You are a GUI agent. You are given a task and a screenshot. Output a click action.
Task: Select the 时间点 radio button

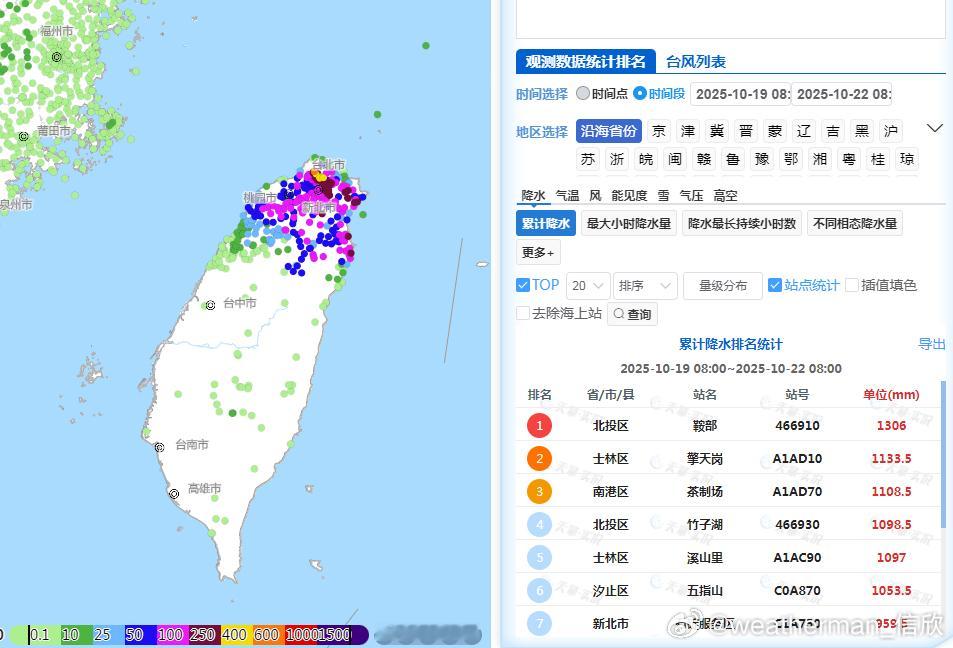pos(583,93)
